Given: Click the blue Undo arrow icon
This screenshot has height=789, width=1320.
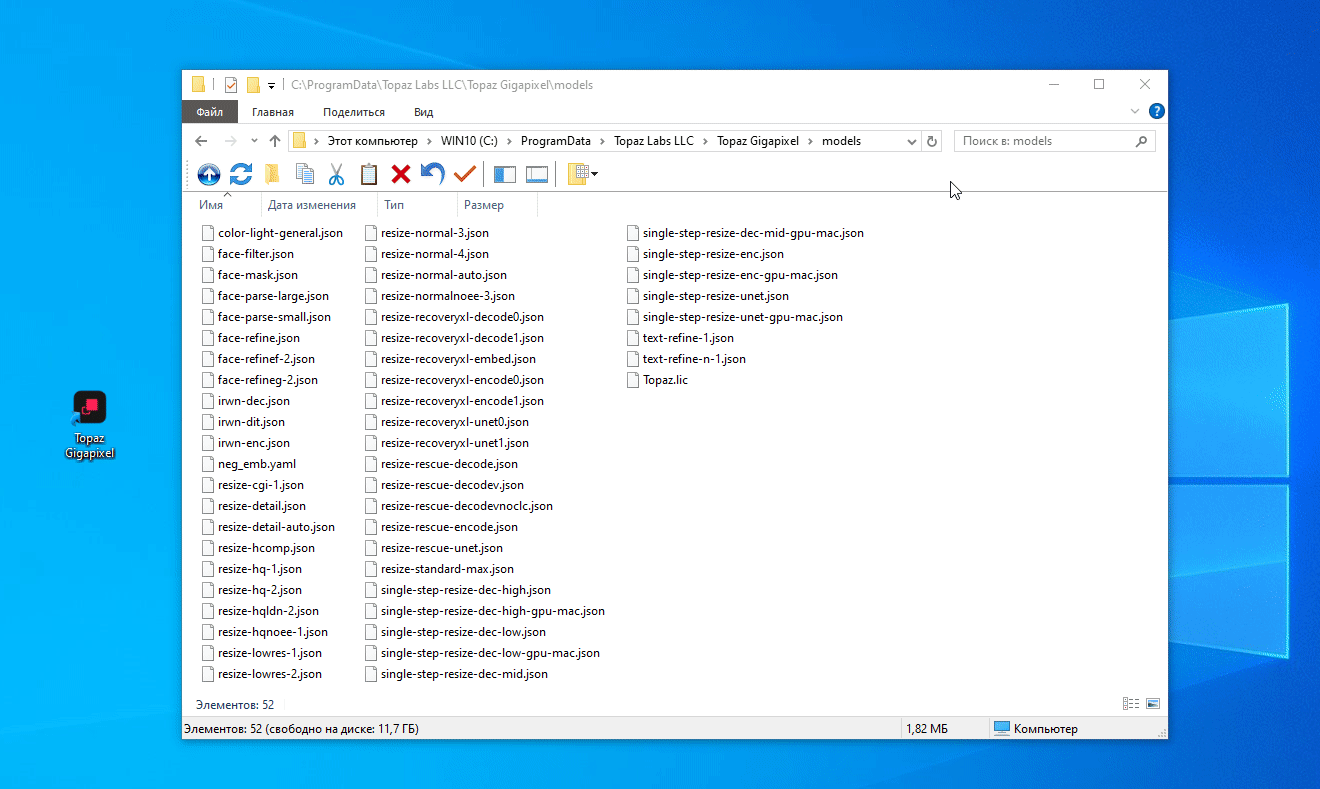Looking at the screenshot, I should tap(432, 174).
